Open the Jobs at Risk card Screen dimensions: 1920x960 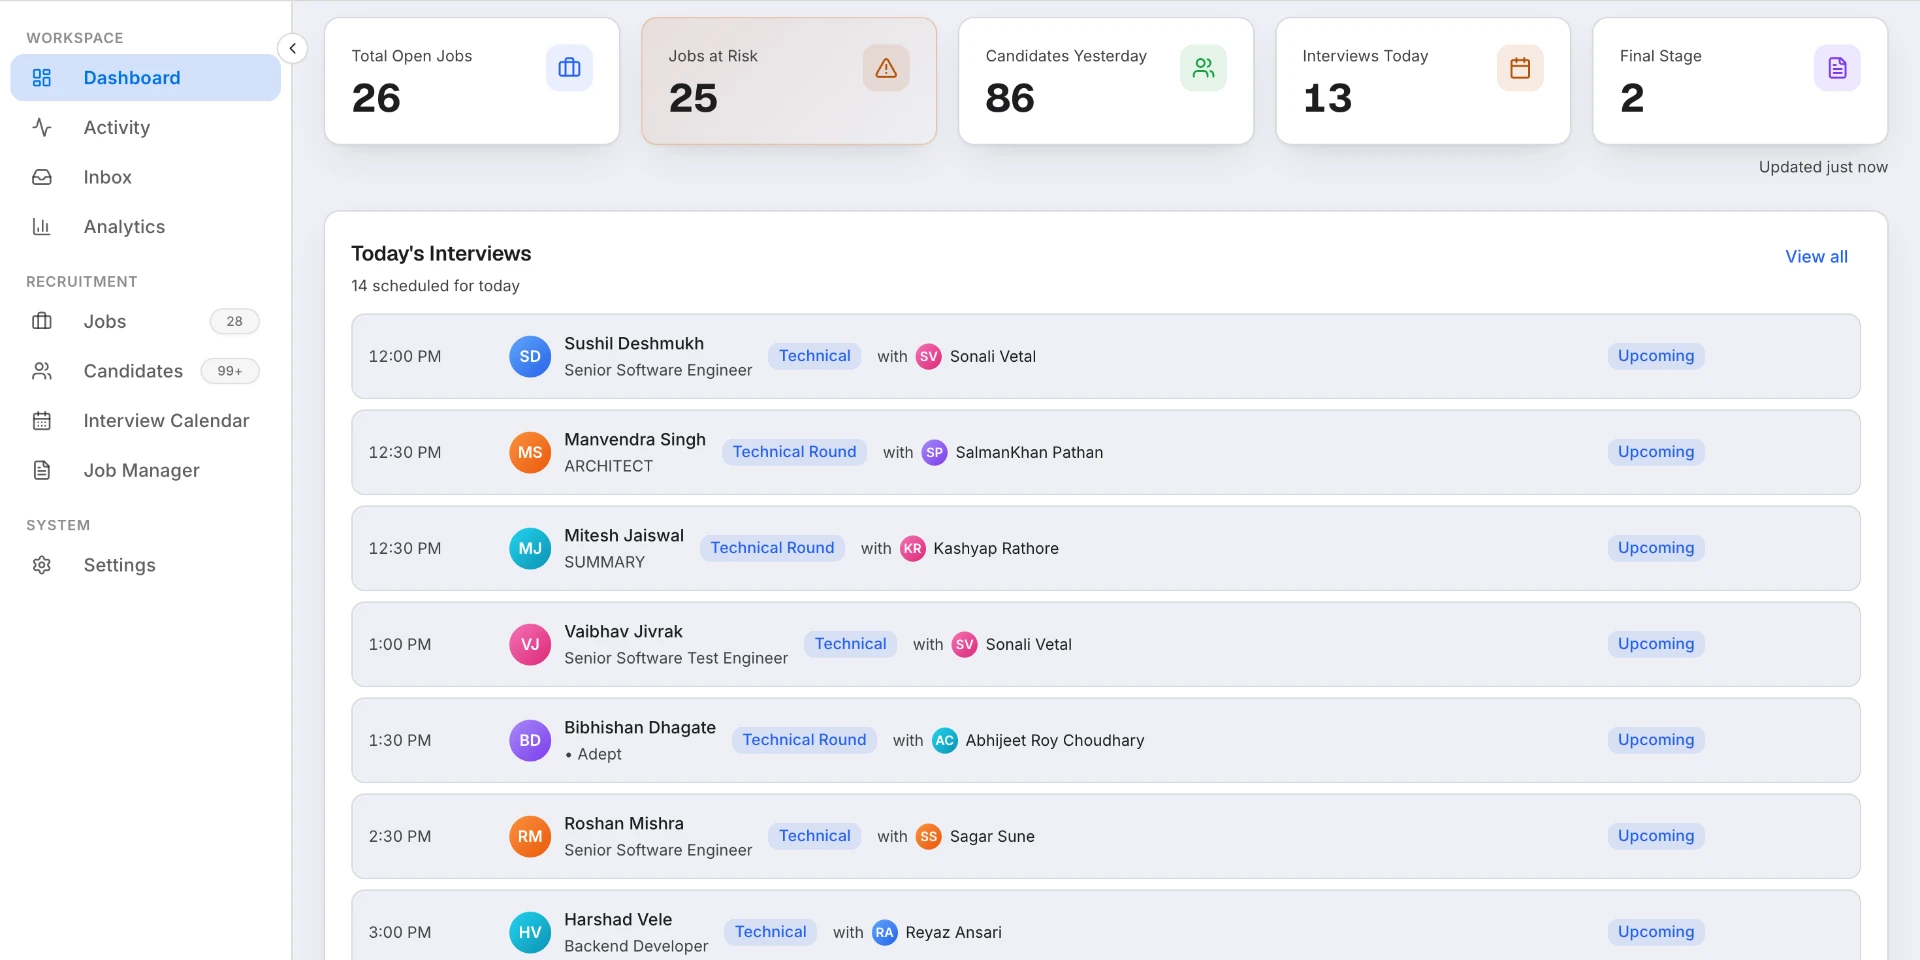[789, 81]
